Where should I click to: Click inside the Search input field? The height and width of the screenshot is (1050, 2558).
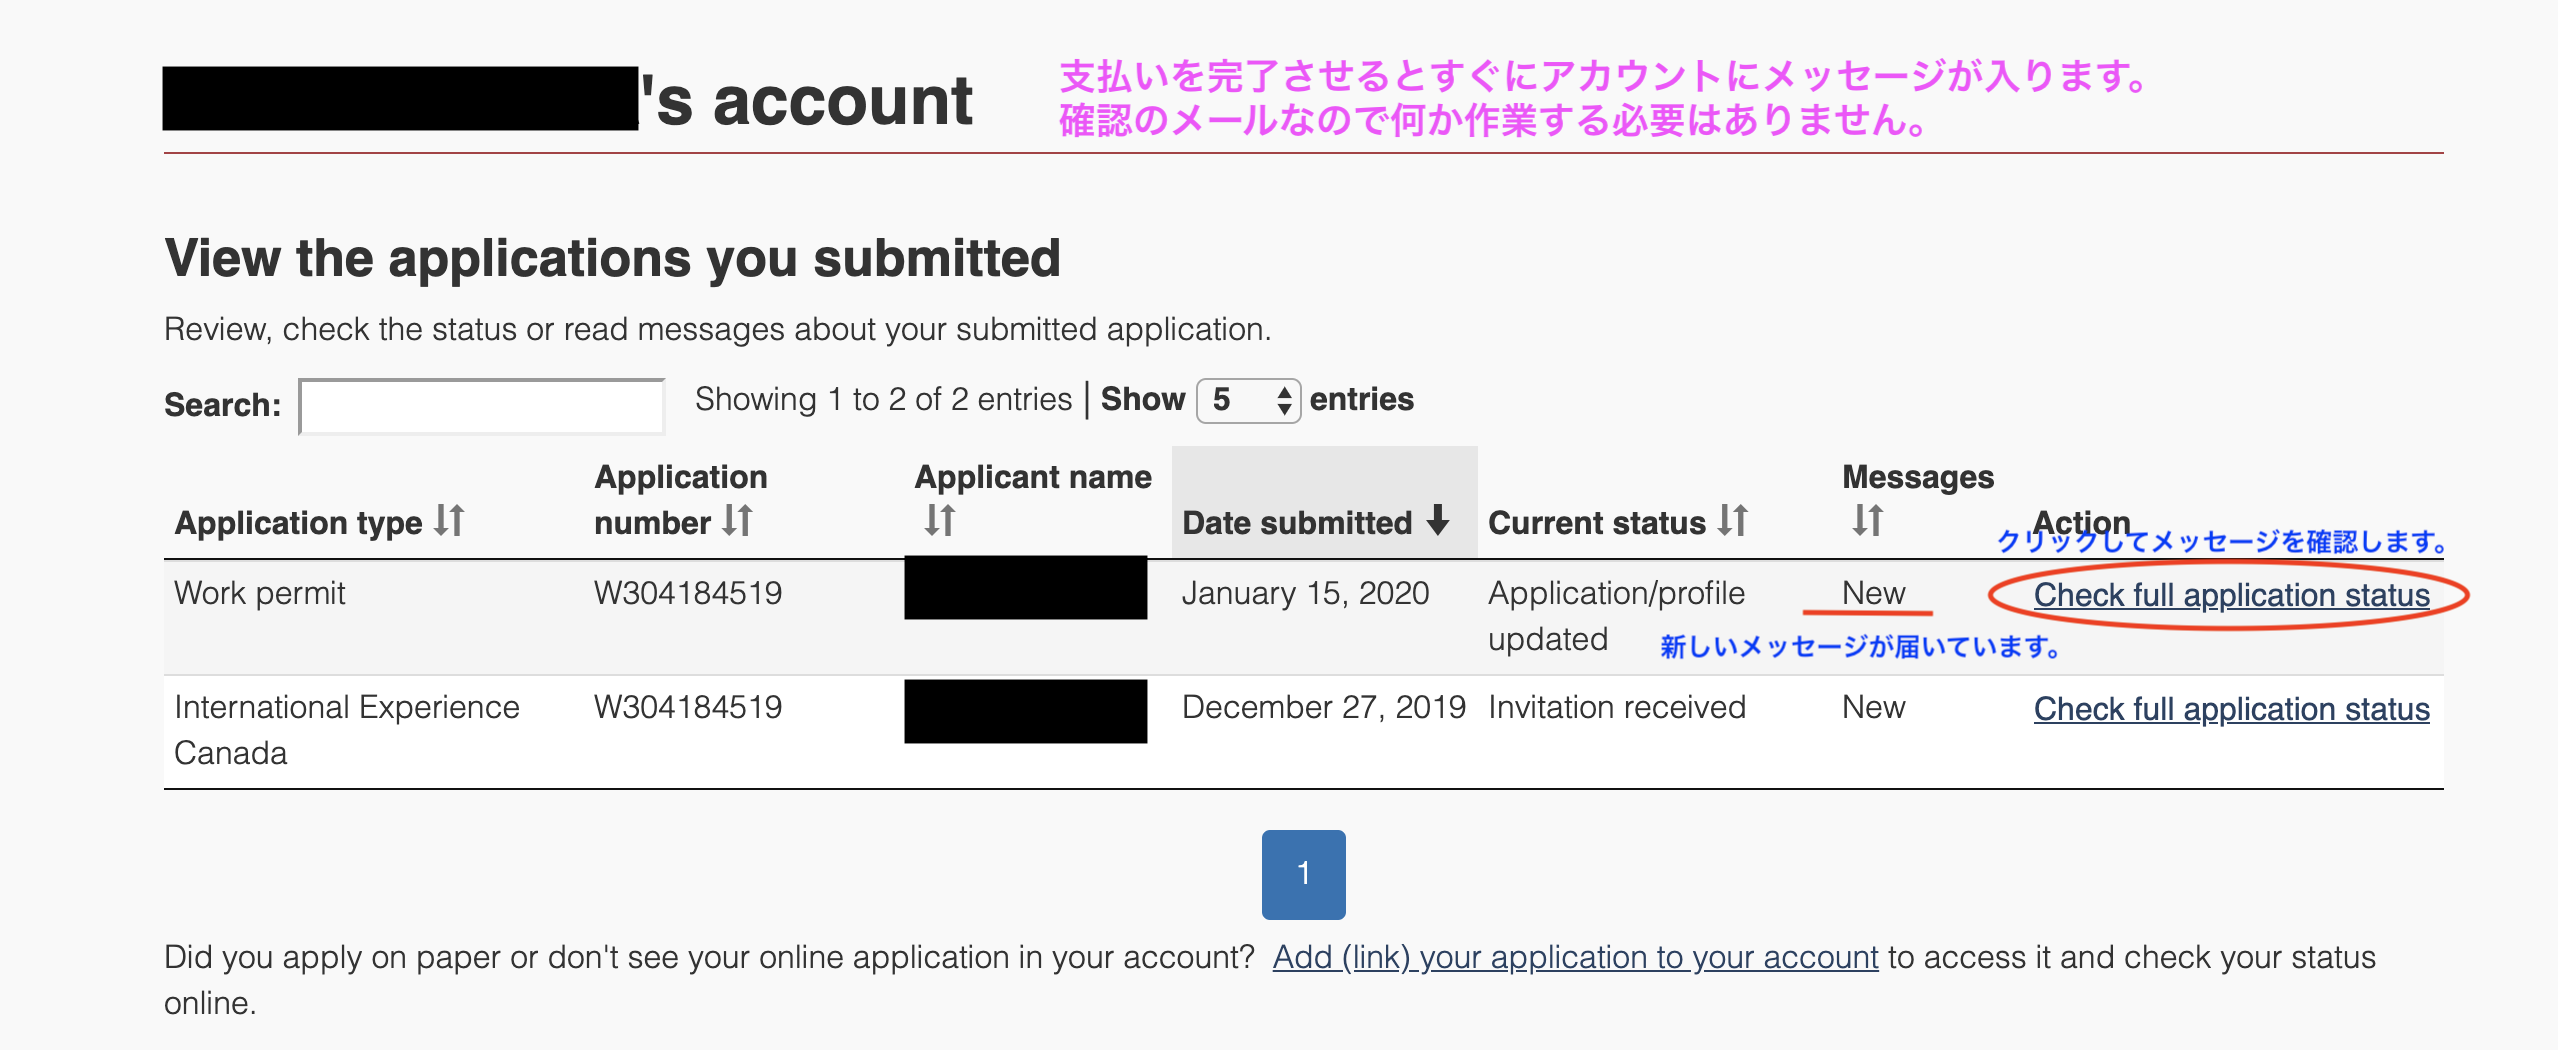pos(482,406)
